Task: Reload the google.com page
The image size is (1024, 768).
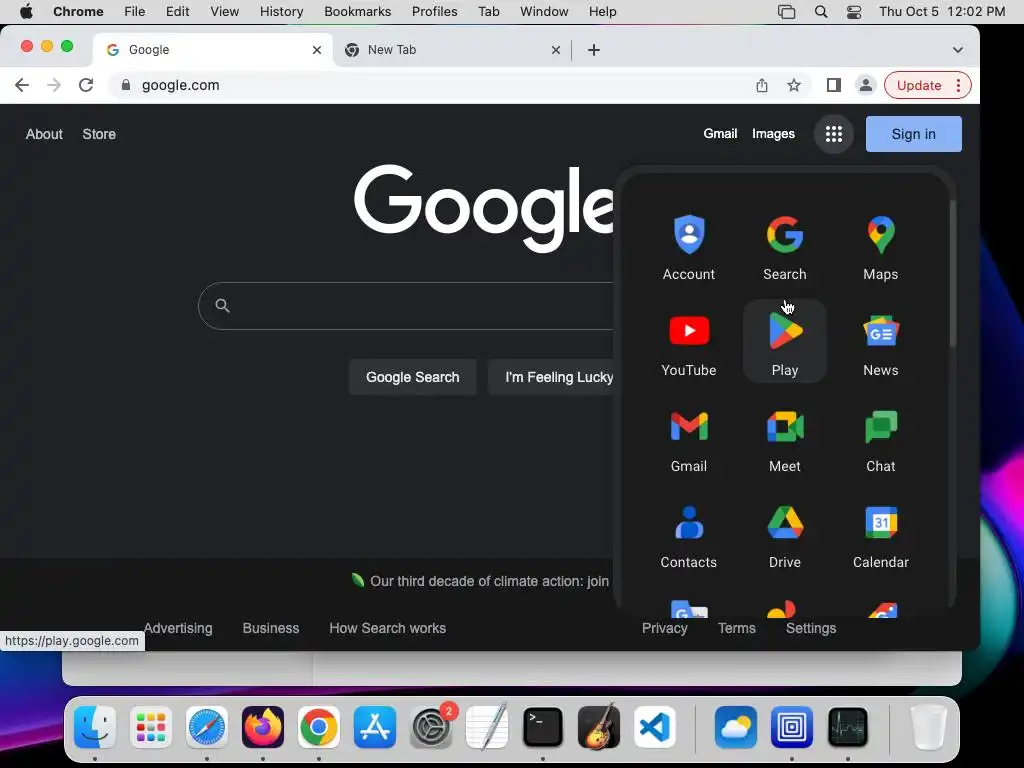Action: [x=86, y=85]
